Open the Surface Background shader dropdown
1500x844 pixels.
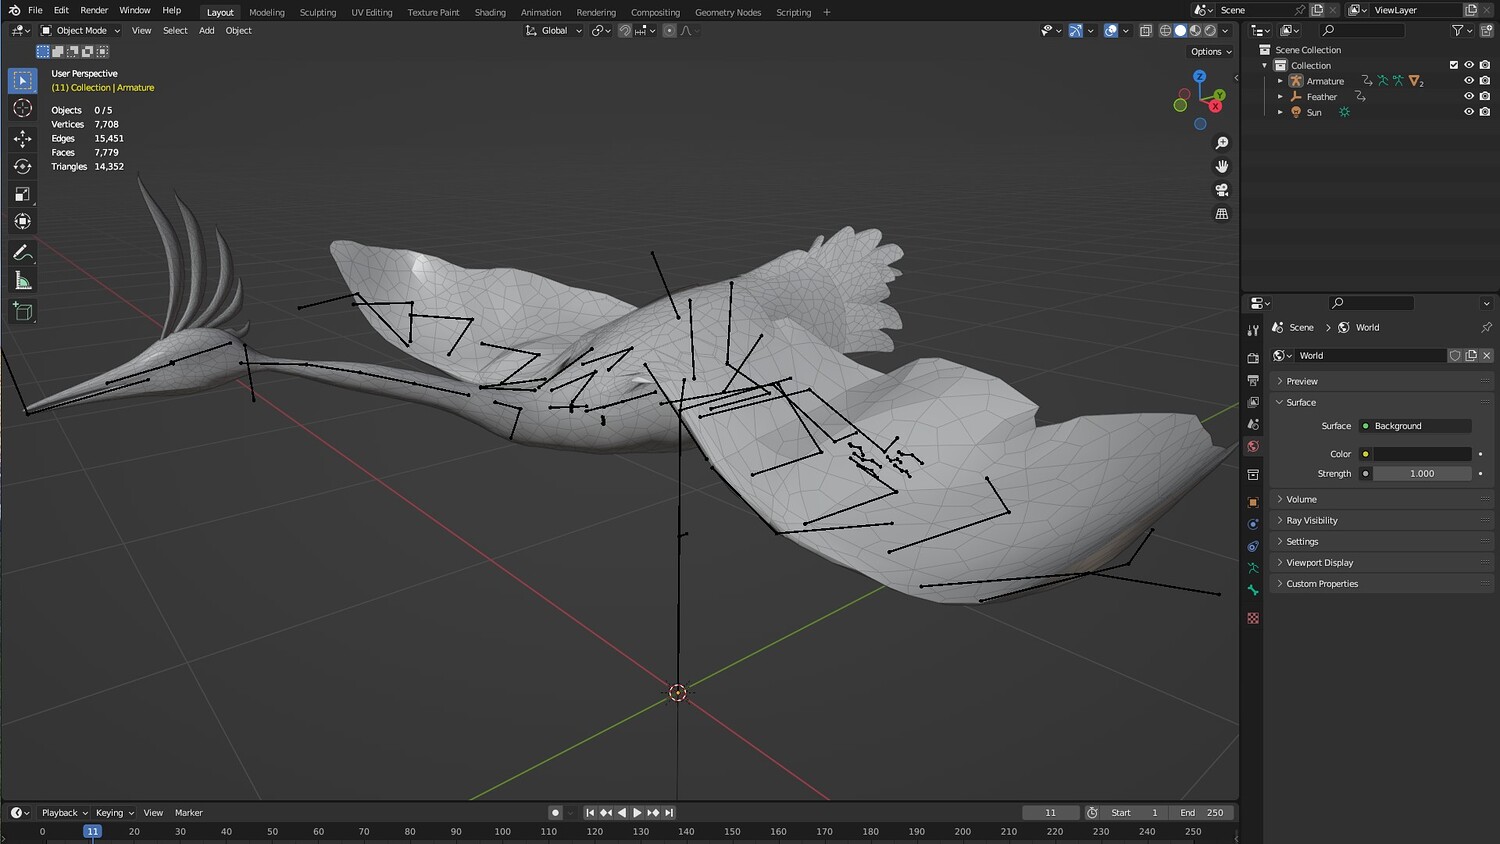click(x=1415, y=426)
